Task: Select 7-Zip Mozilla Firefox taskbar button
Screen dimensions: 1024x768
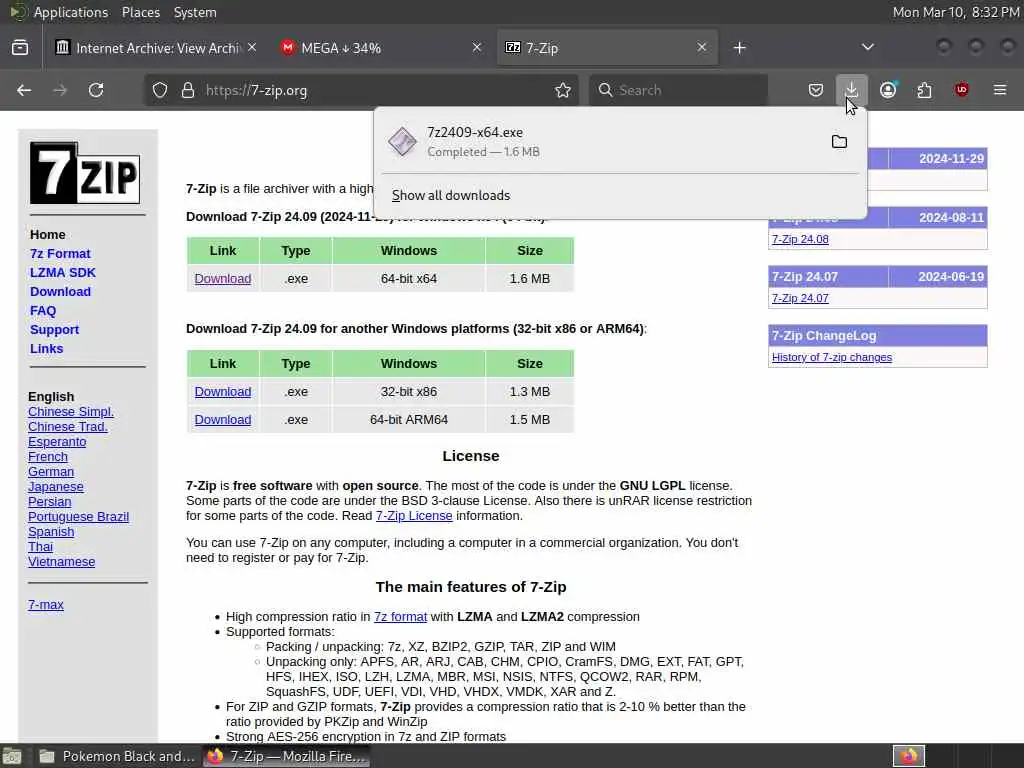Action: tap(286, 756)
